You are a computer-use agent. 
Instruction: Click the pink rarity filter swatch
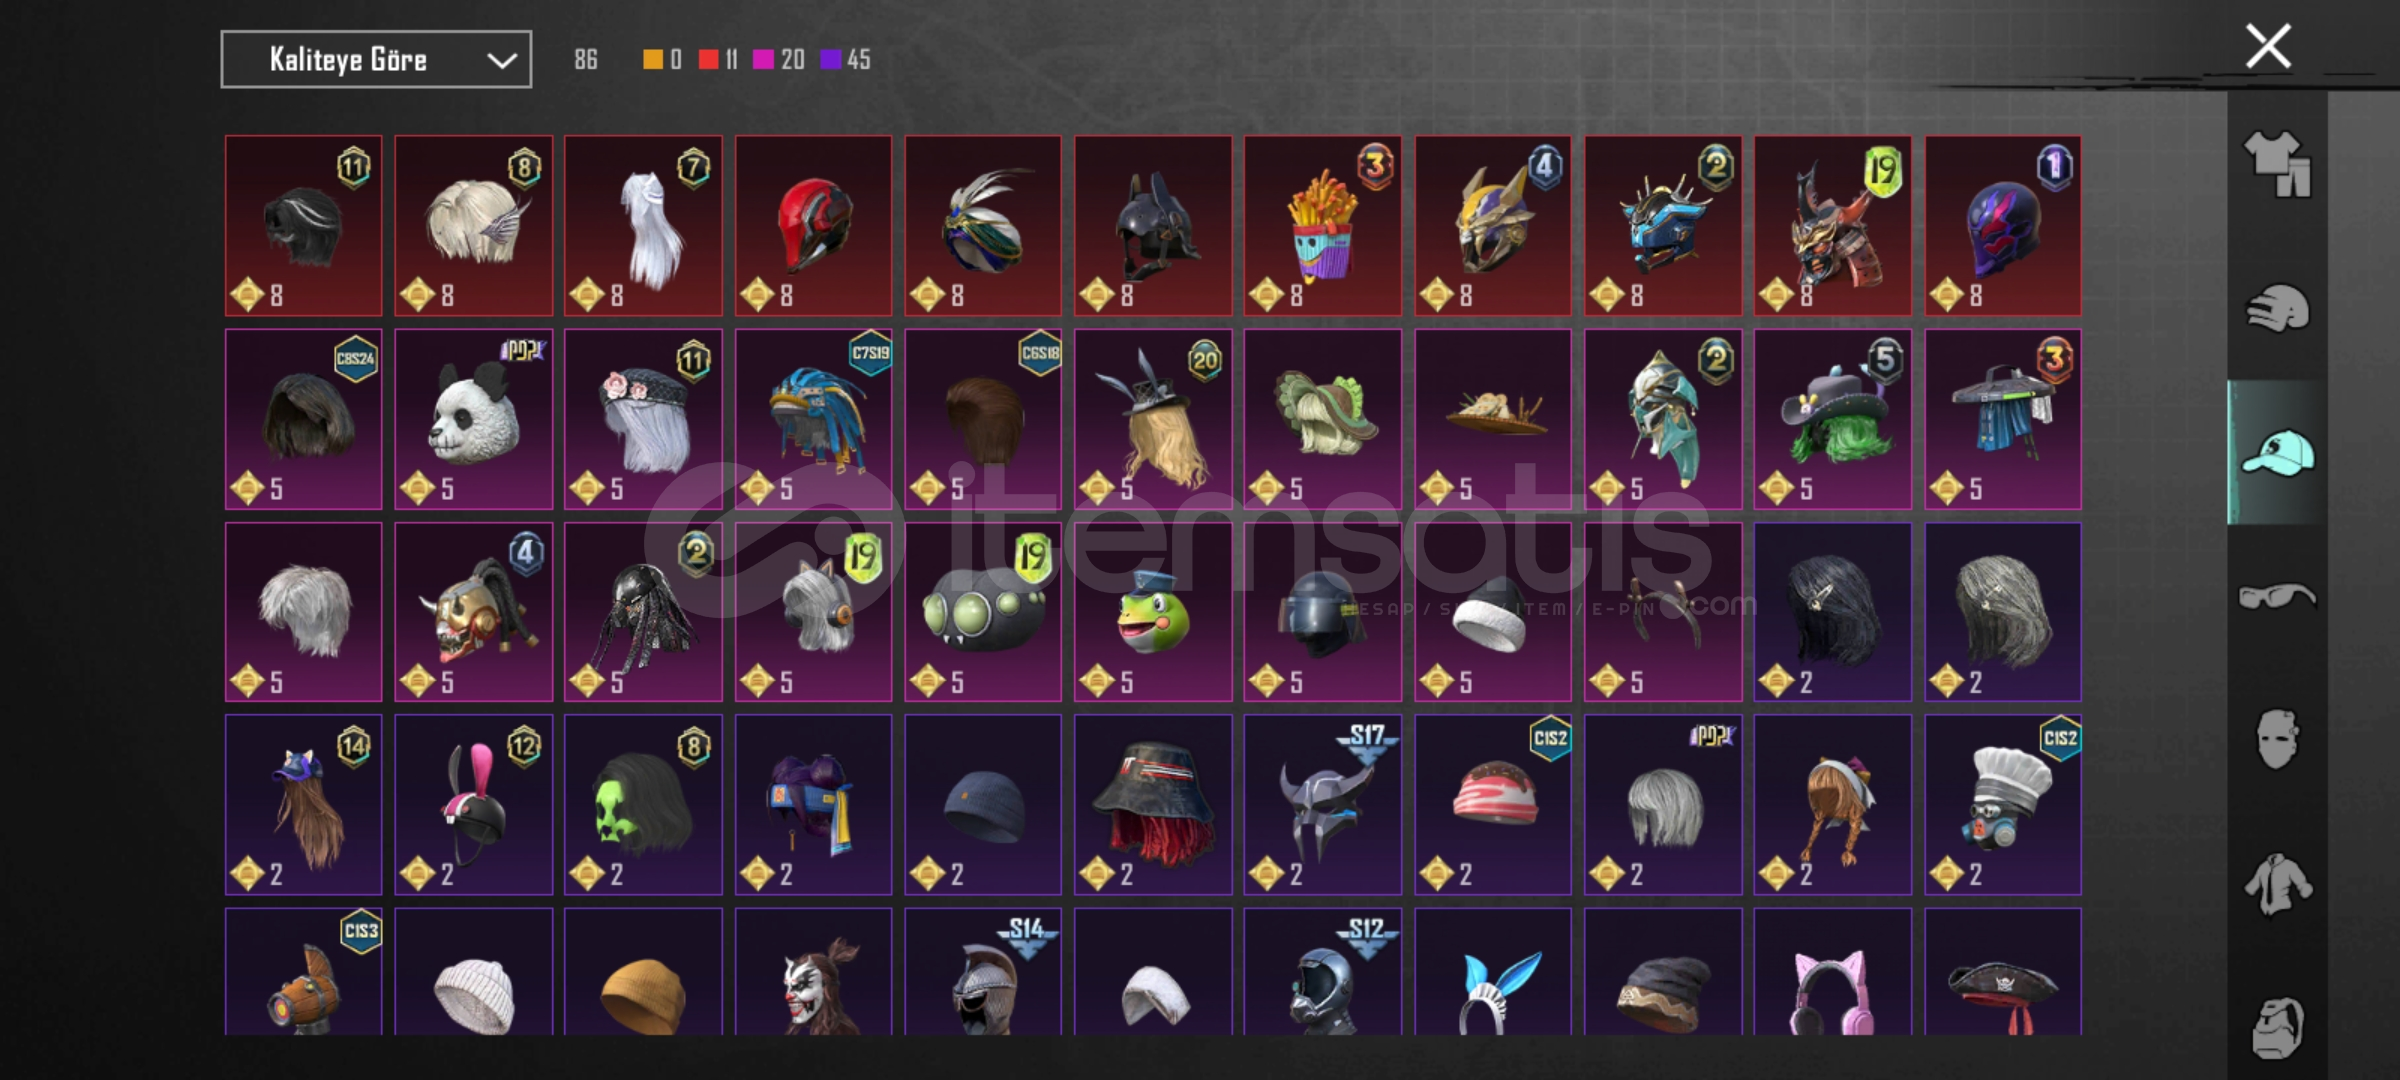tap(764, 60)
